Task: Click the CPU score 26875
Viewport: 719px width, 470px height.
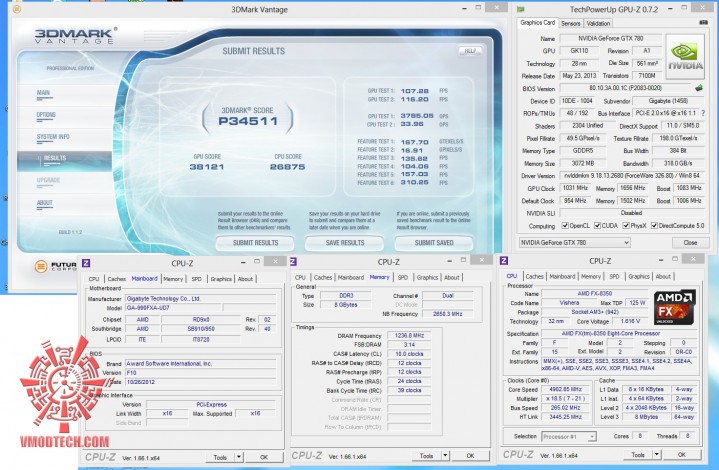Action: 288,167
